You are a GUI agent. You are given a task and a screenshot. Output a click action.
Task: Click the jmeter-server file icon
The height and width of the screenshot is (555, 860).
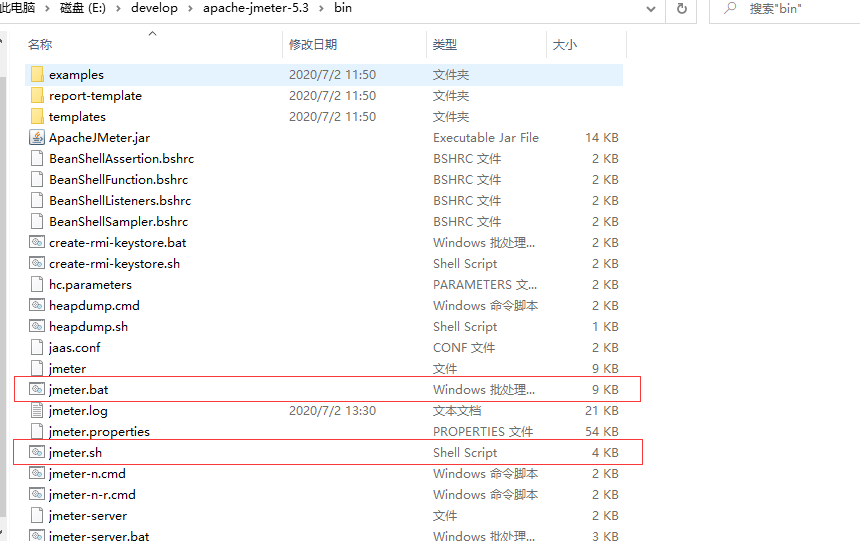(37, 515)
